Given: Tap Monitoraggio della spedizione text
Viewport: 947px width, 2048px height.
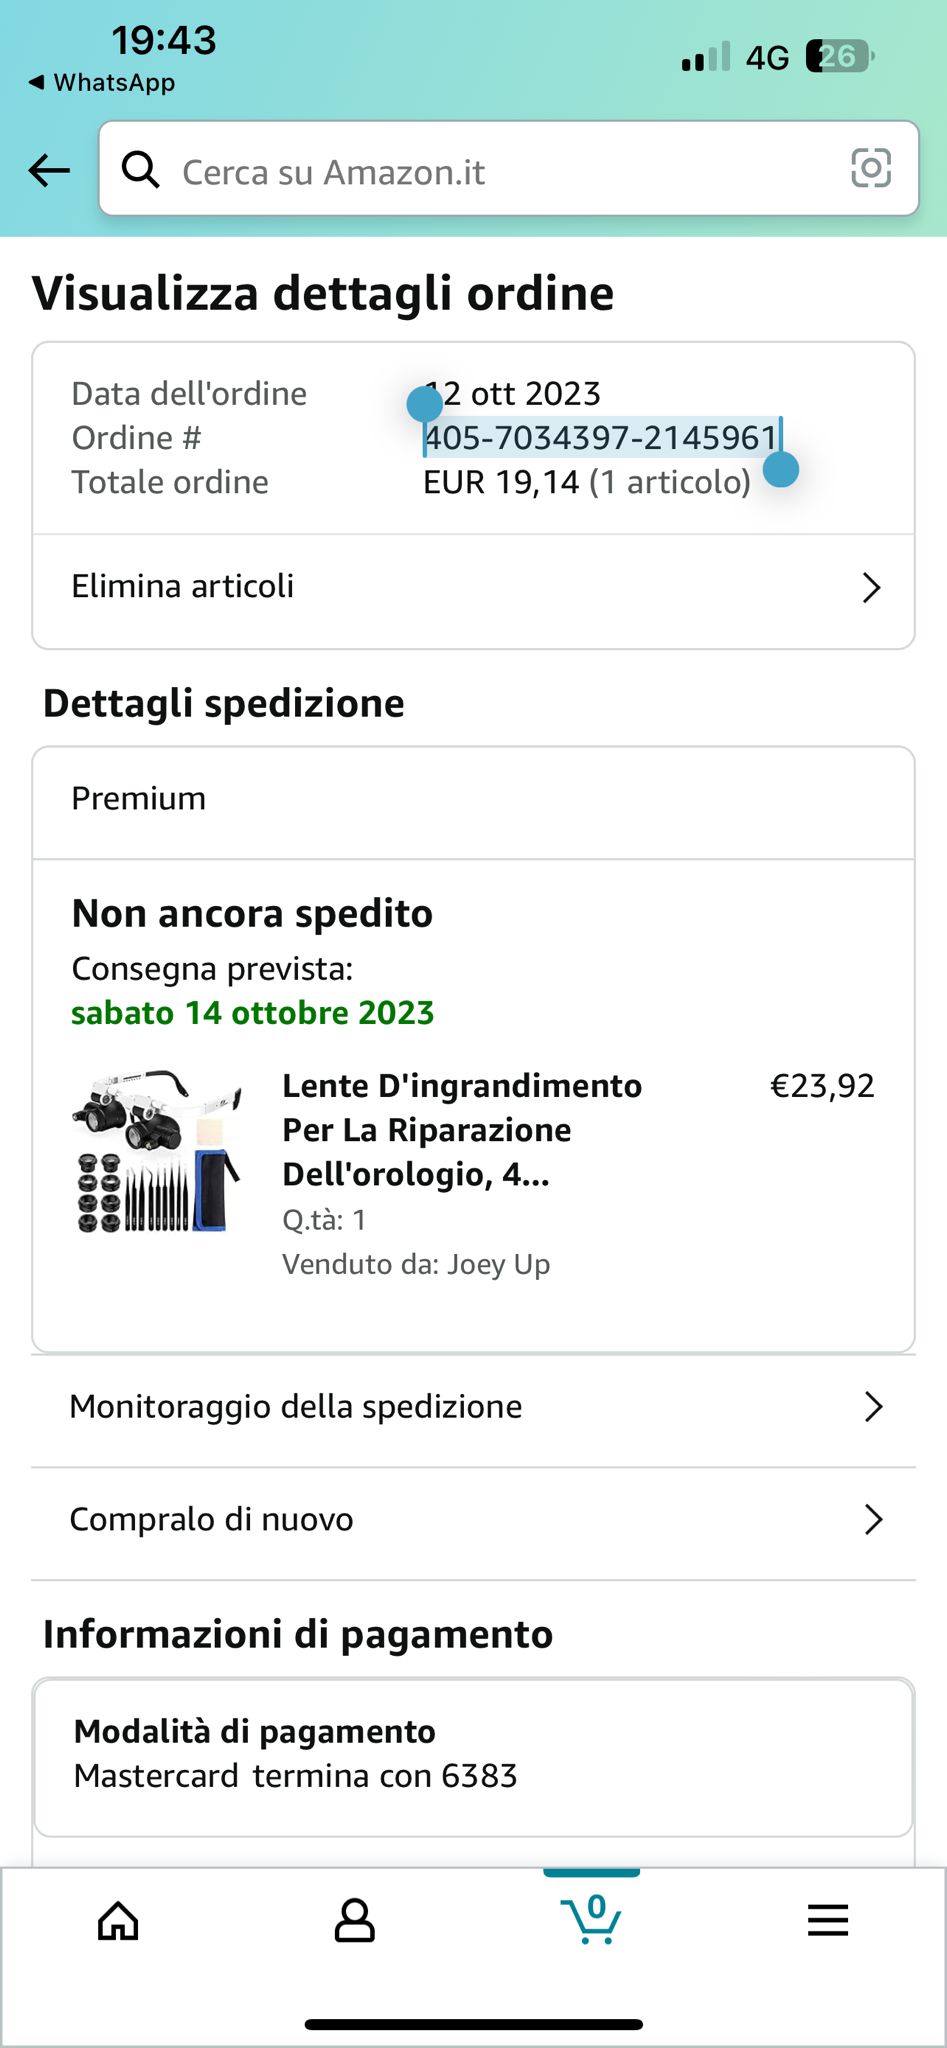Looking at the screenshot, I should 296,1407.
